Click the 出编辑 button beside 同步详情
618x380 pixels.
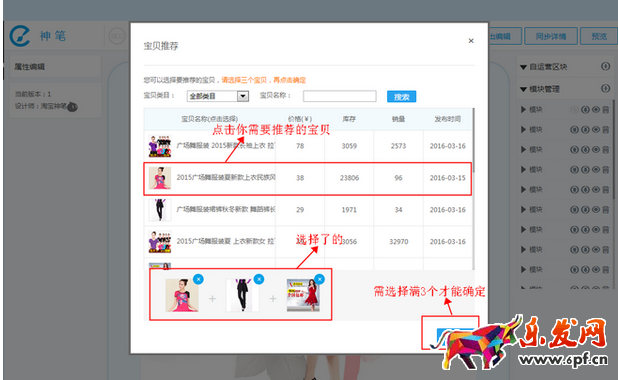click(505, 36)
